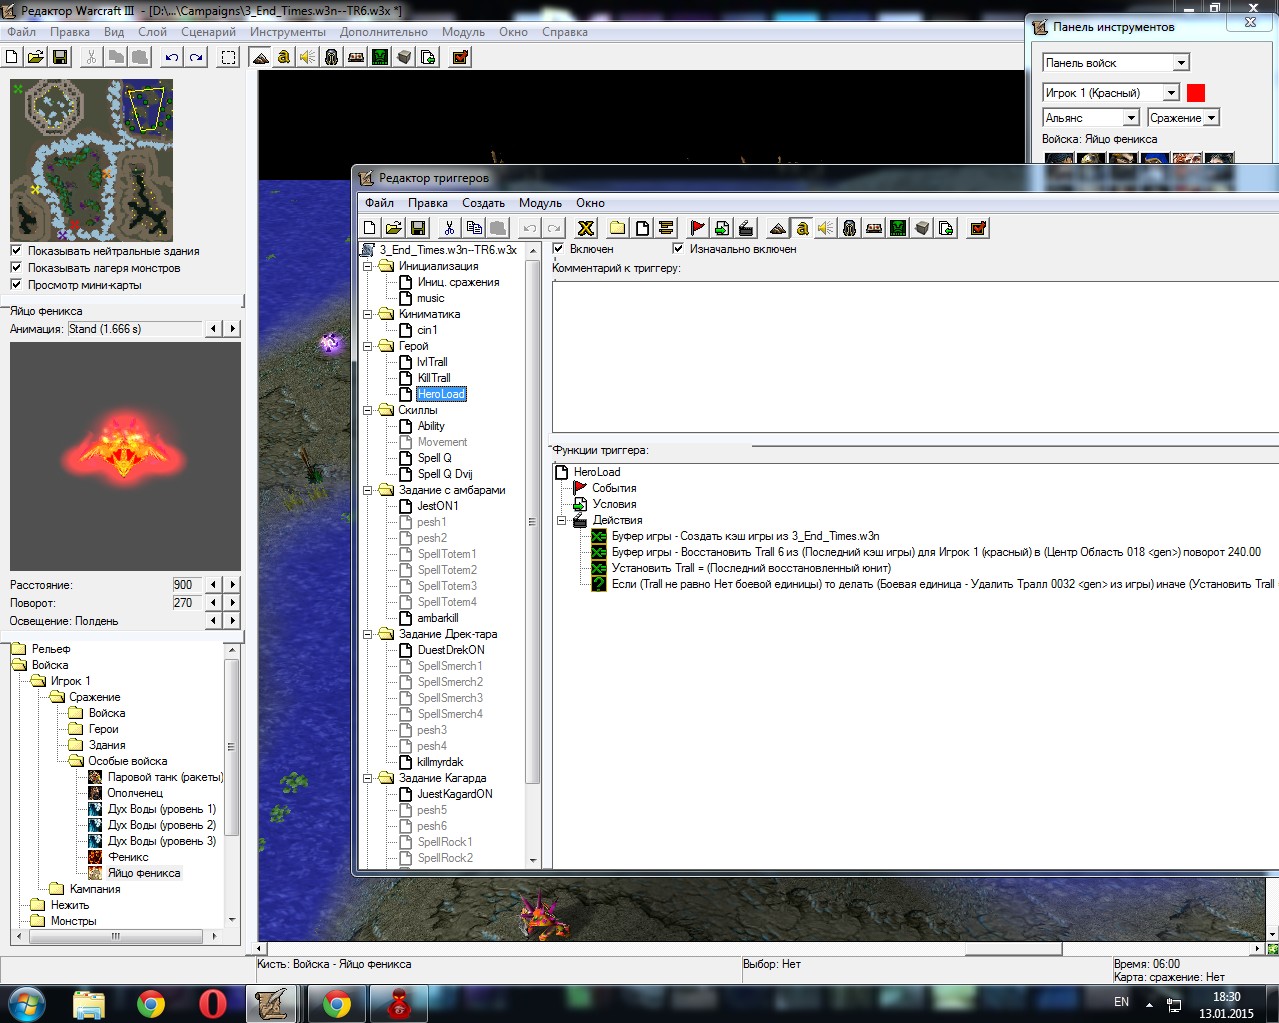
Task: Open Terrain Editor icon in main window toolbar
Action: 260,57
